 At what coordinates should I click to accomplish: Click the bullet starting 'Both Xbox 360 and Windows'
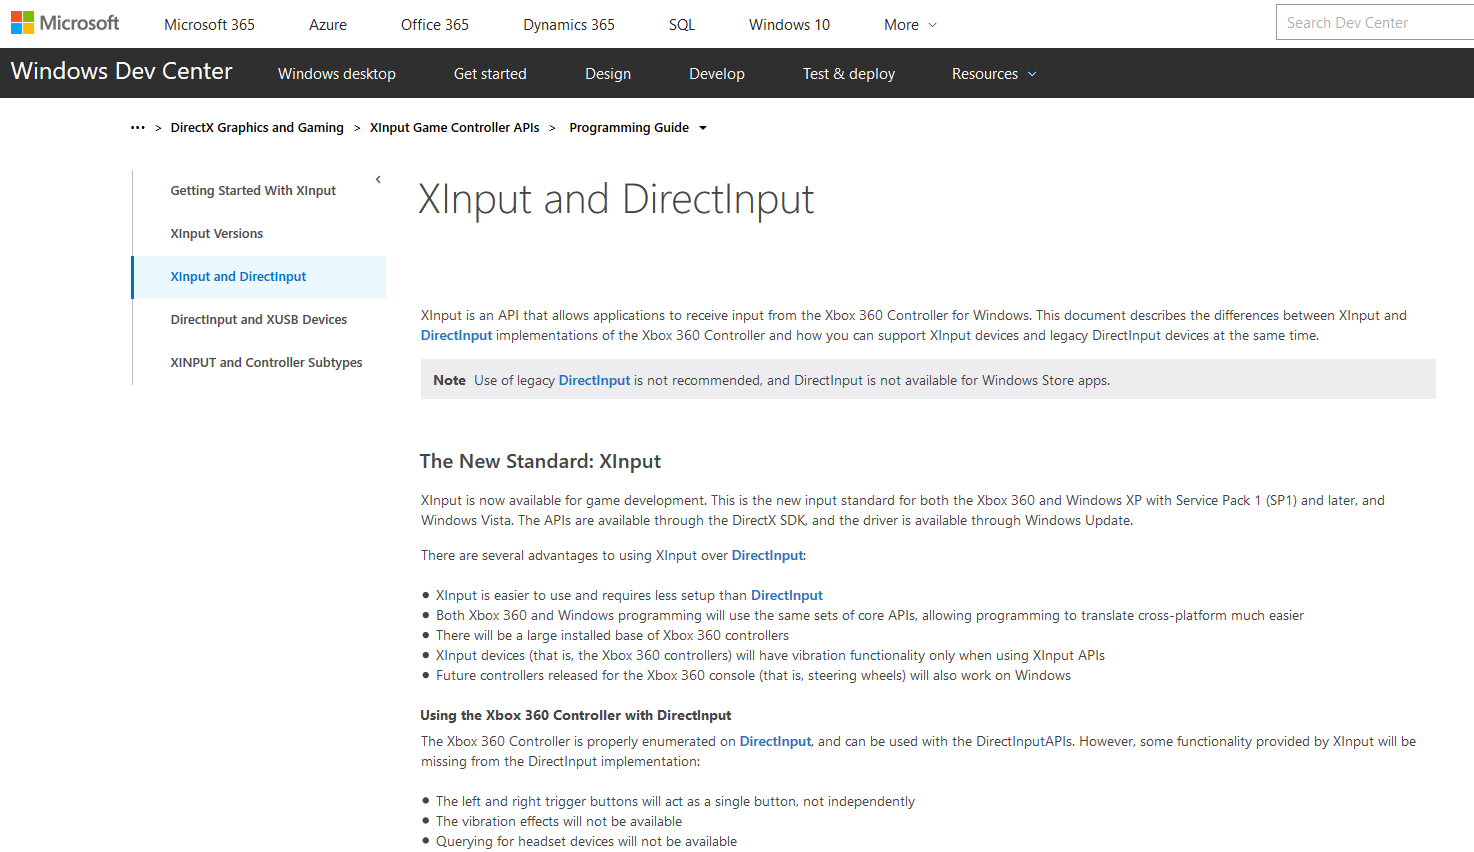870,616
